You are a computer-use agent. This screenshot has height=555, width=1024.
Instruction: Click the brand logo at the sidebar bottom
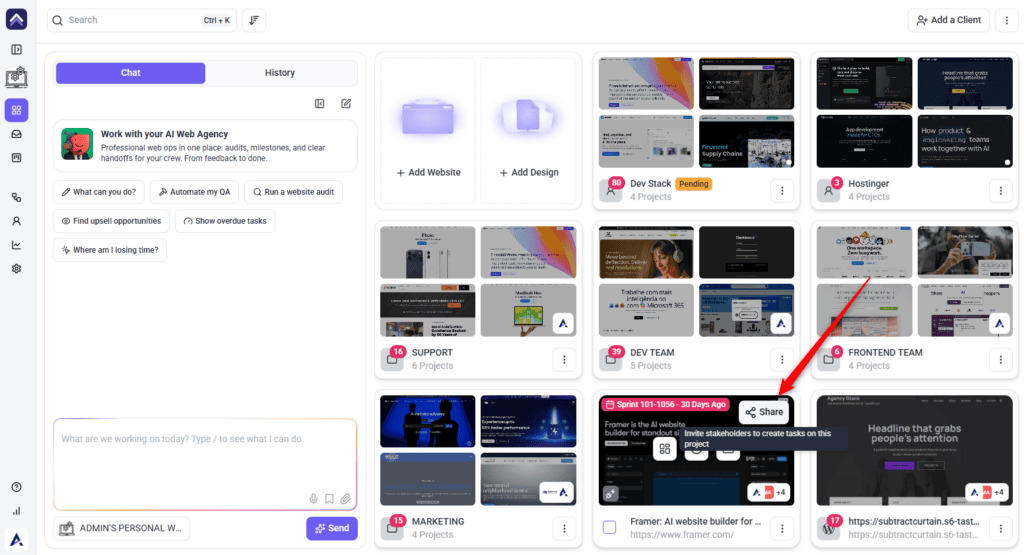point(16,539)
